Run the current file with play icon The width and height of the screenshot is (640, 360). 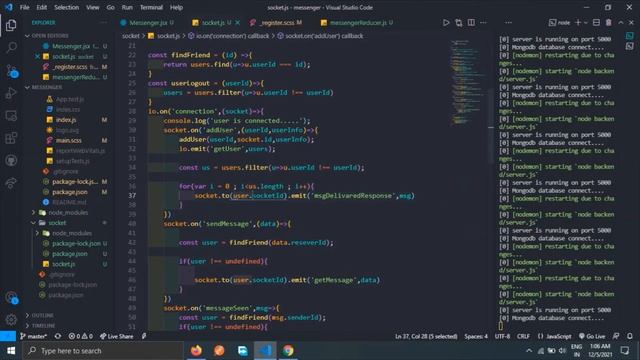coord(446,23)
